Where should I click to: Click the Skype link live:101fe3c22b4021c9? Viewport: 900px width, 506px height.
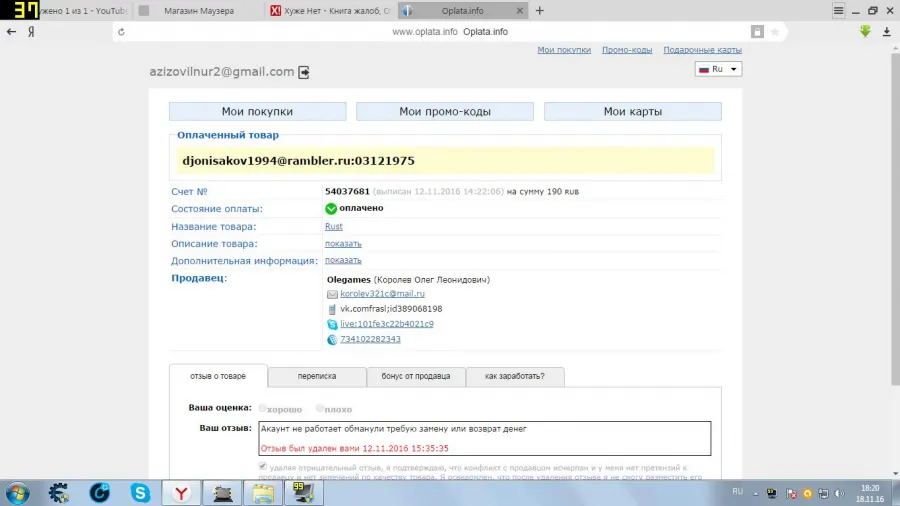[387, 324]
